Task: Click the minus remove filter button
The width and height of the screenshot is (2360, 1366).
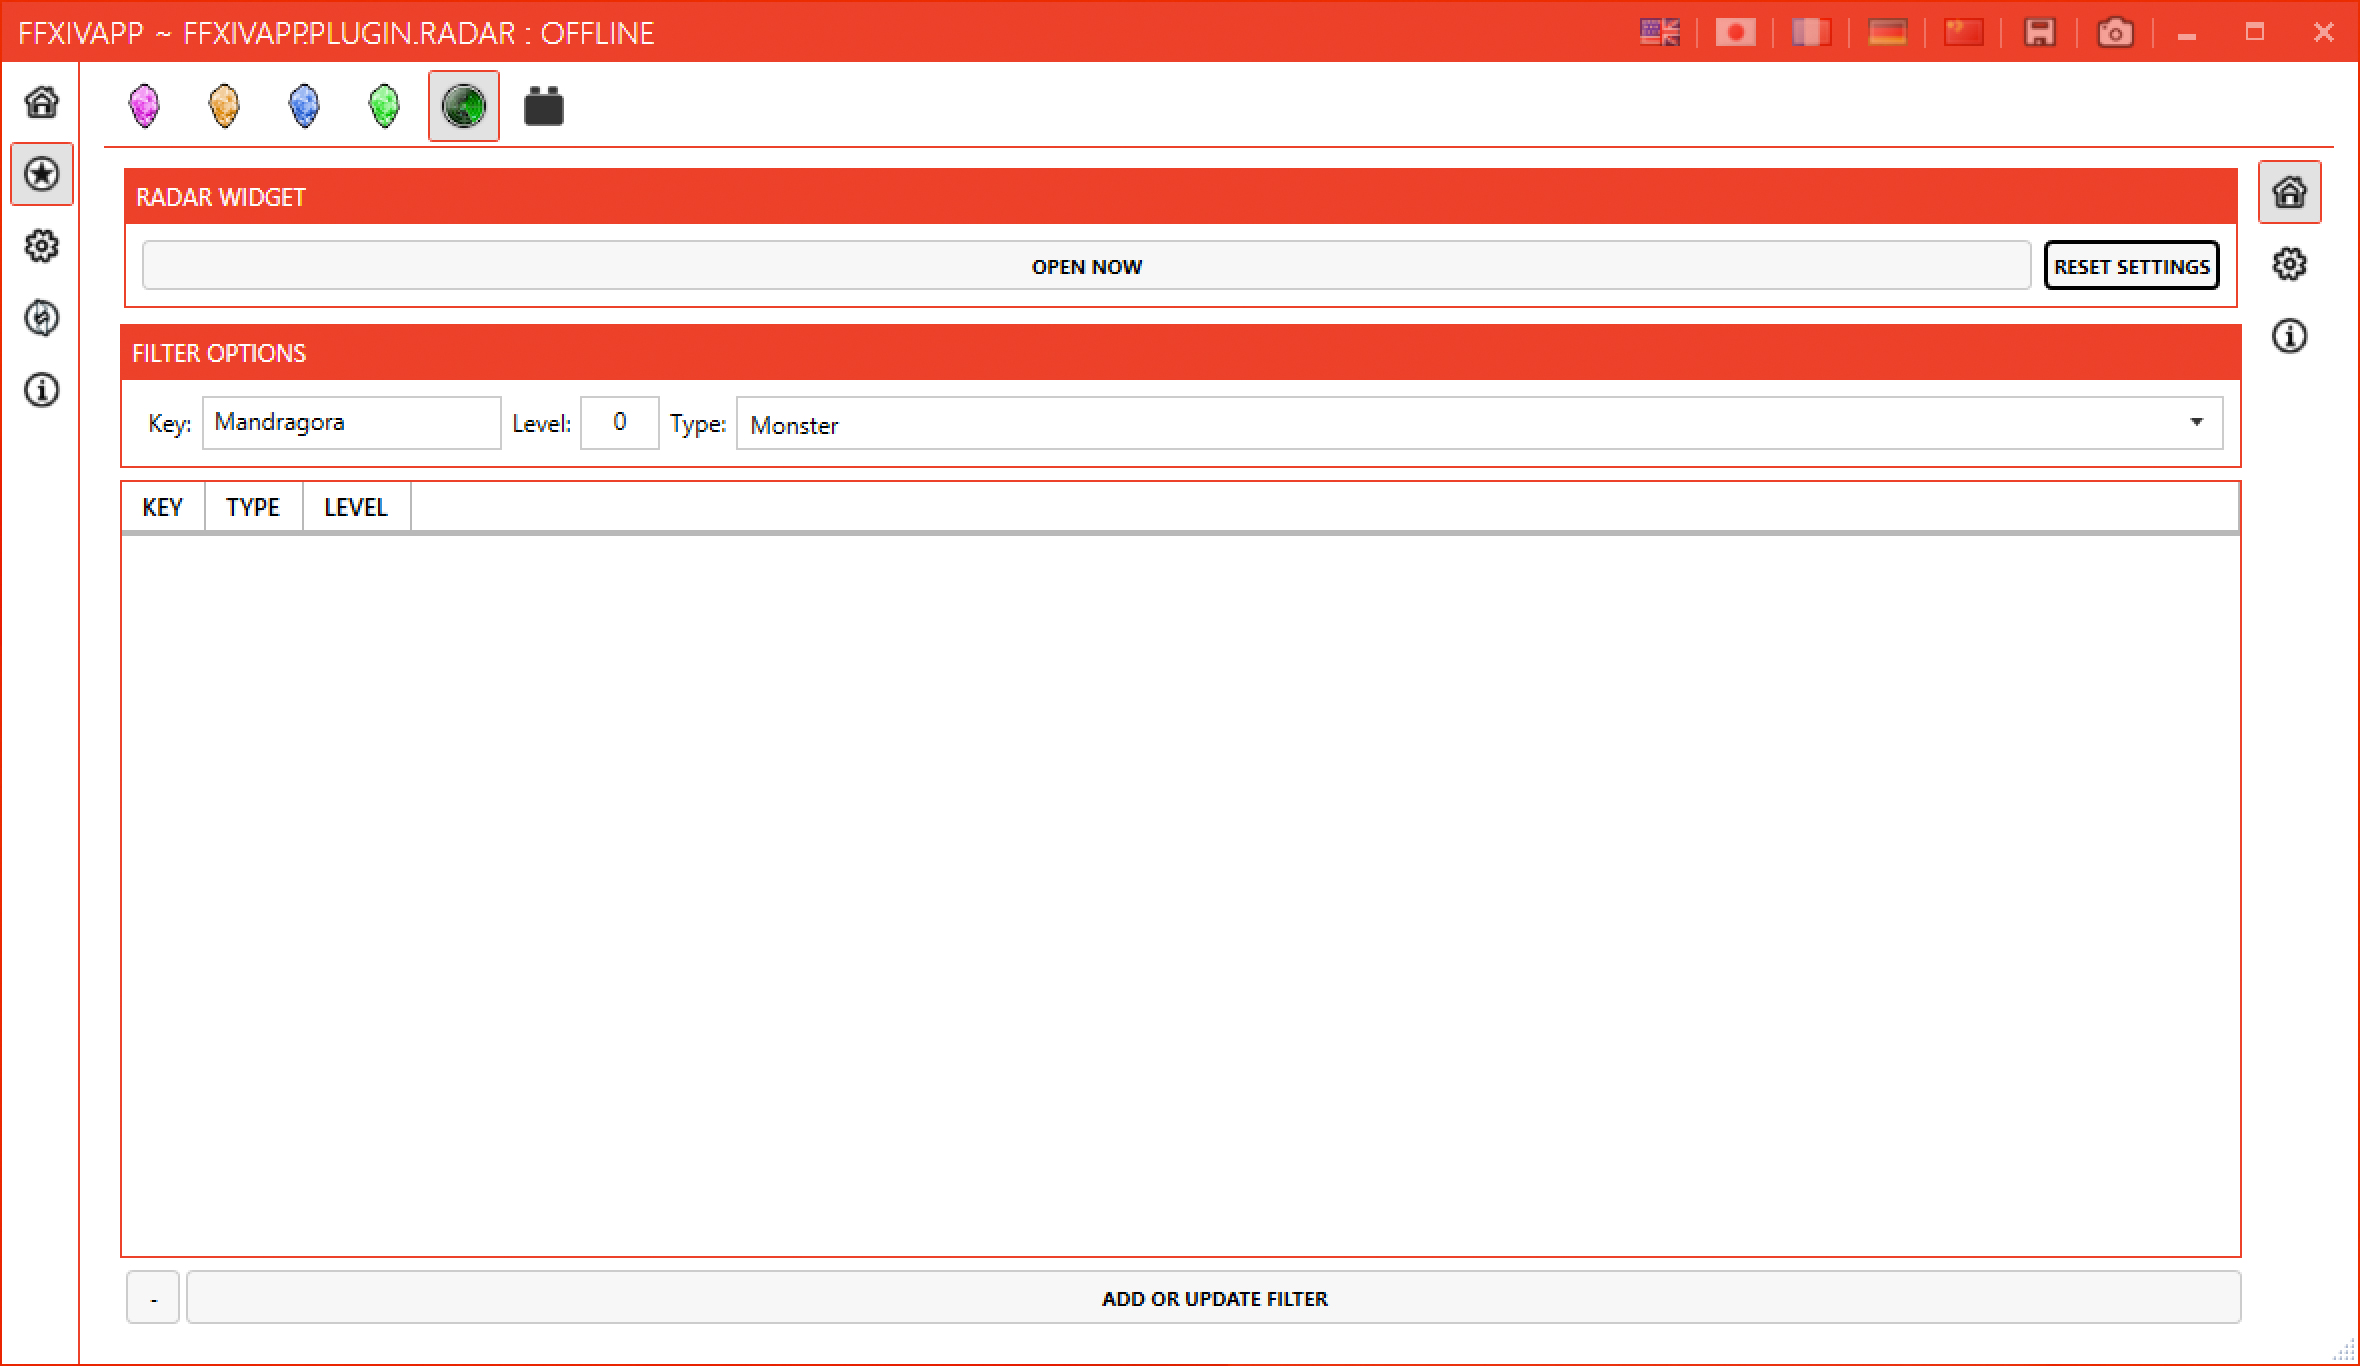Action: tap(153, 1298)
